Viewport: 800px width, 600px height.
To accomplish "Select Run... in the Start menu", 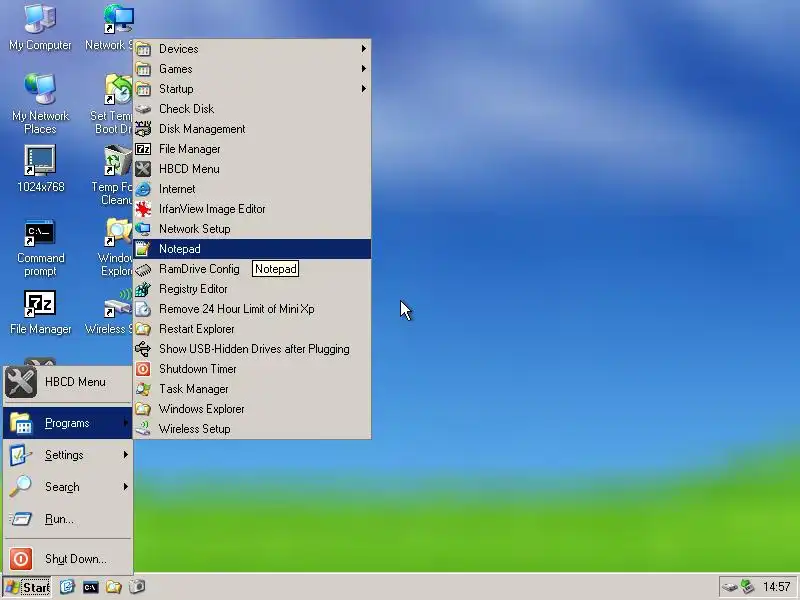I will tap(68, 519).
